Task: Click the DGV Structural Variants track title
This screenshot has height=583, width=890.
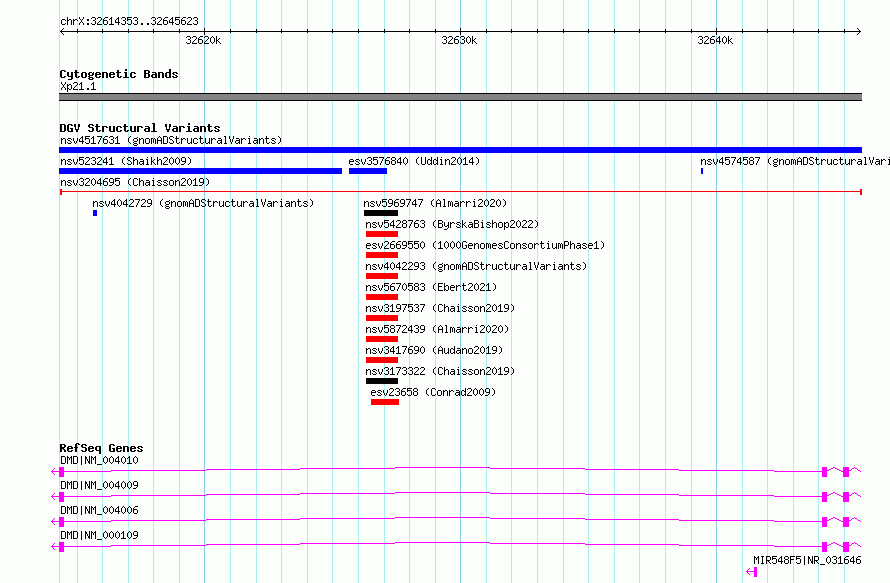Action: 140,128
